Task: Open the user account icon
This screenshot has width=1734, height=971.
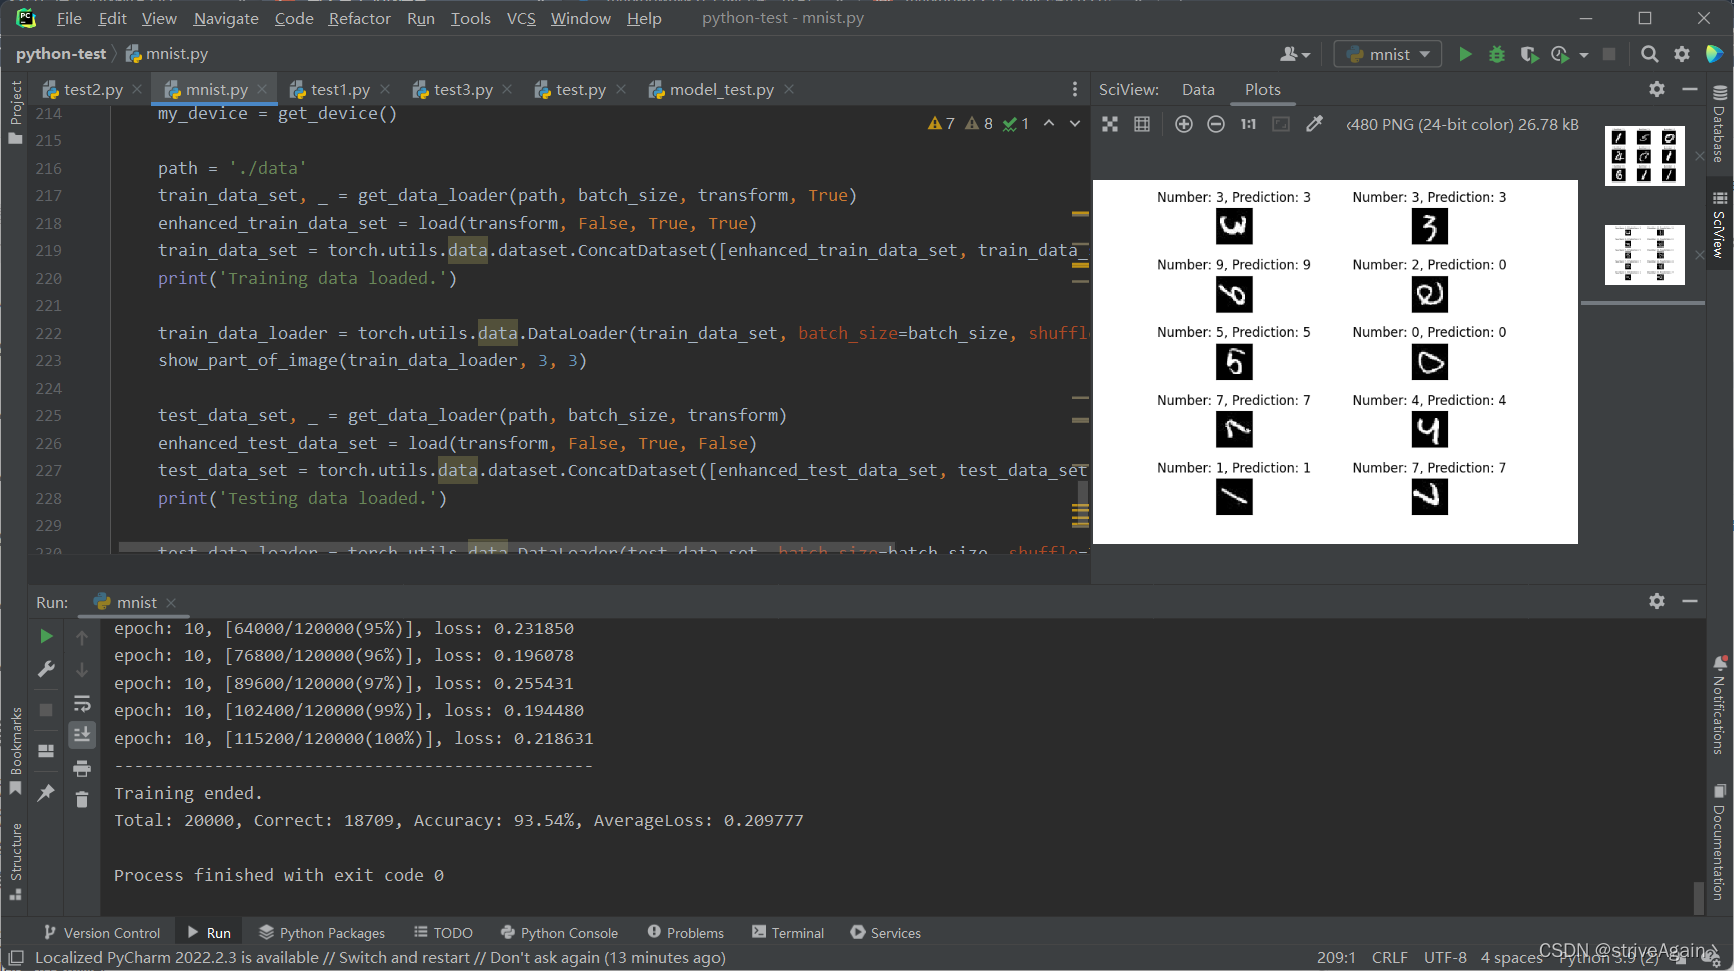Action: pyautogui.click(x=1290, y=54)
